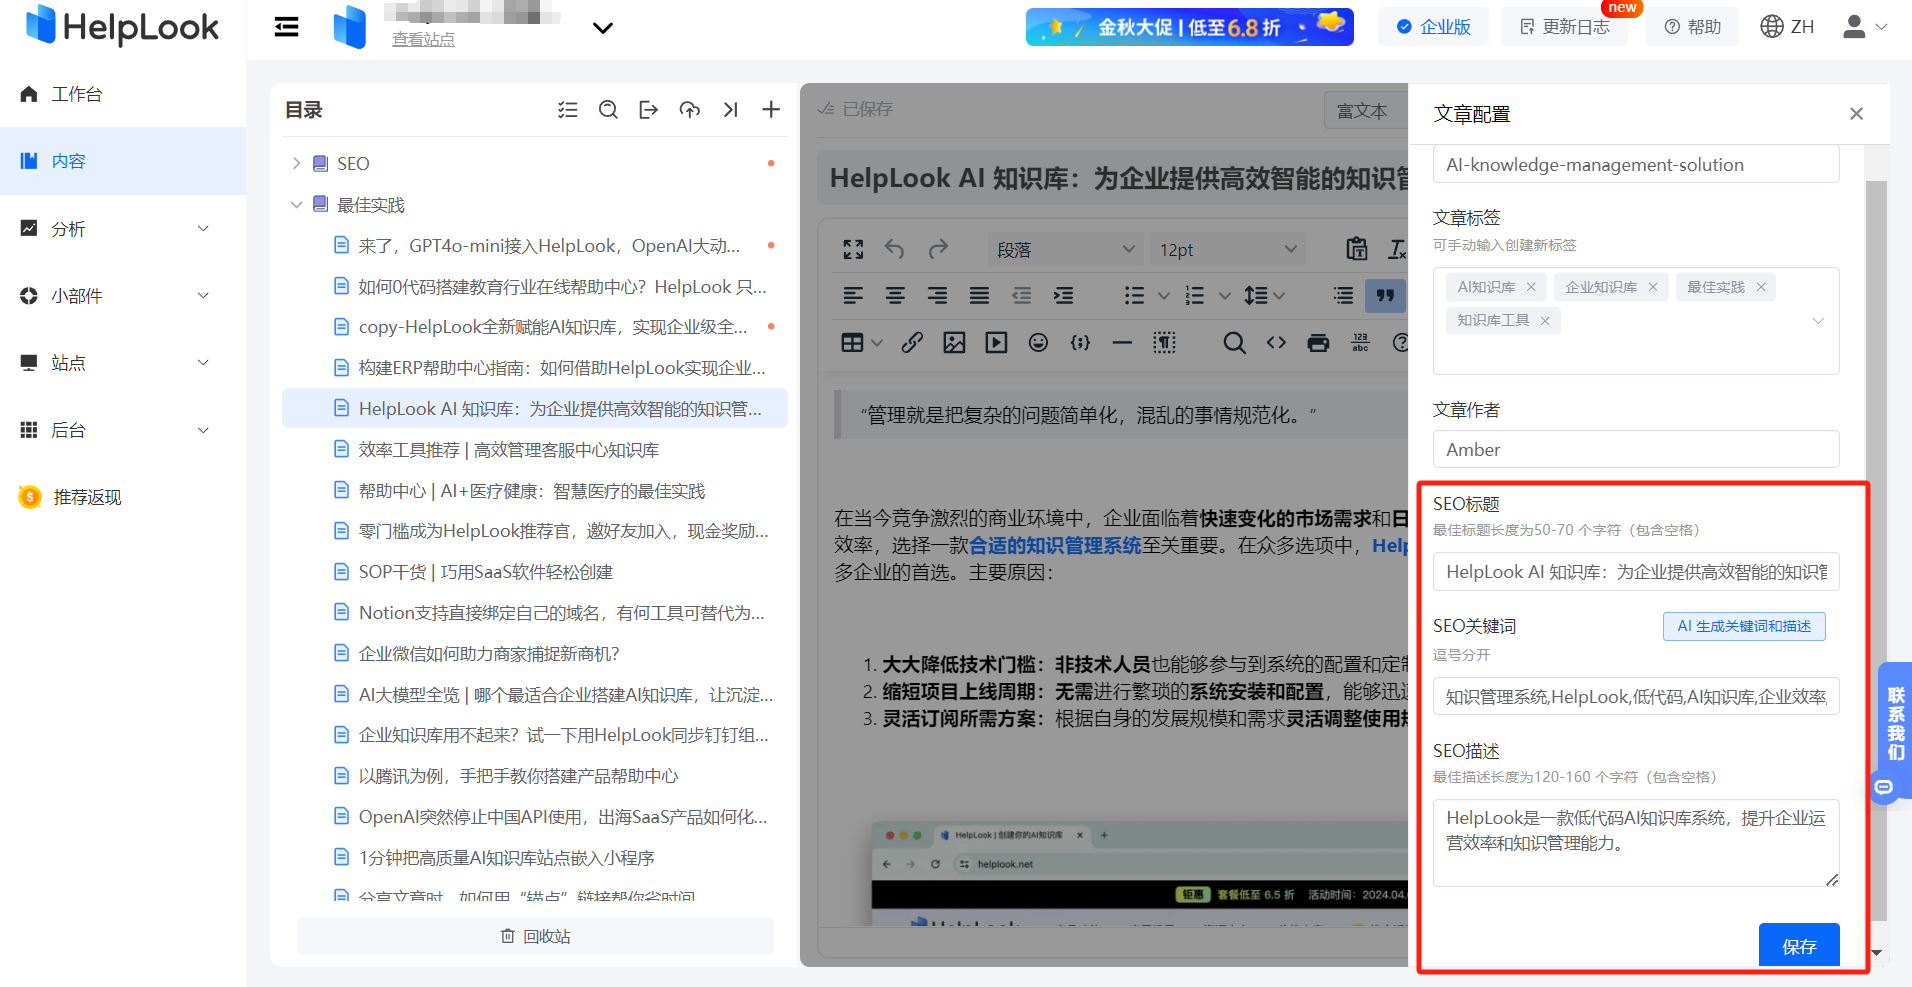Click the bullet list icon
This screenshot has height=987, width=1912.
pos(1134,295)
